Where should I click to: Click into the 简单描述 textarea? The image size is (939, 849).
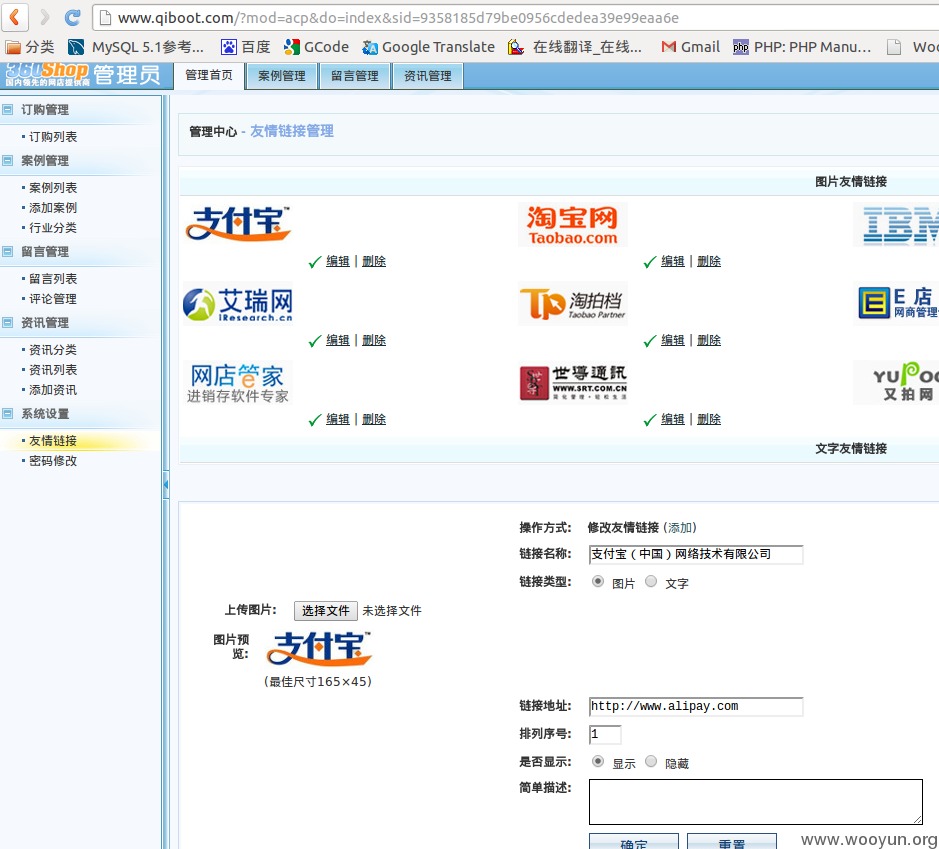756,802
